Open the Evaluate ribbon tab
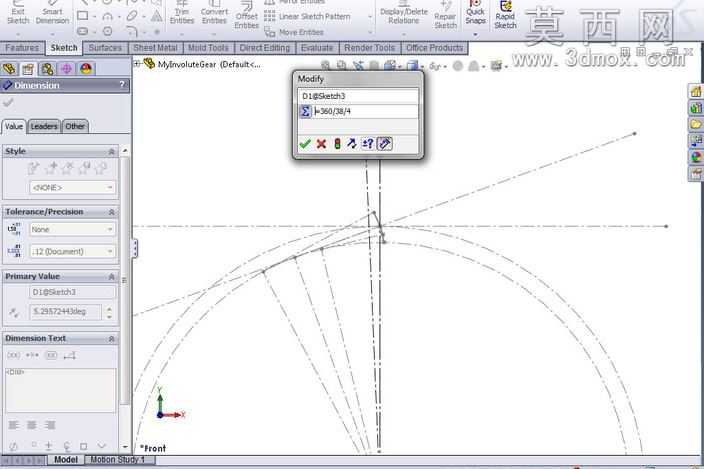 tap(317, 48)
